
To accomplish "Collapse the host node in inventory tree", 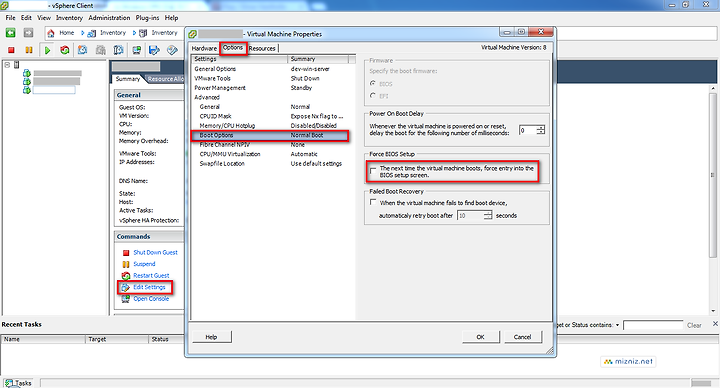I will (7, 65).
